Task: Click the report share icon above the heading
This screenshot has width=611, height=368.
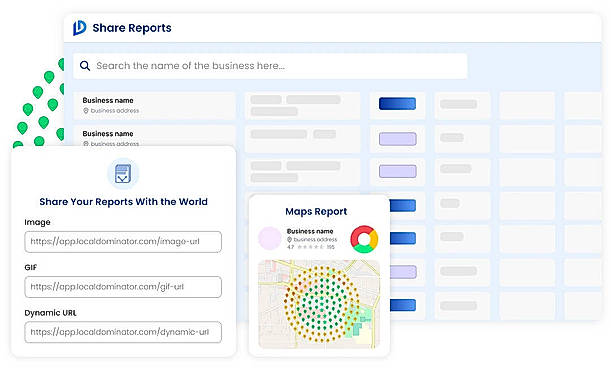Action: (x=123, y=173)
